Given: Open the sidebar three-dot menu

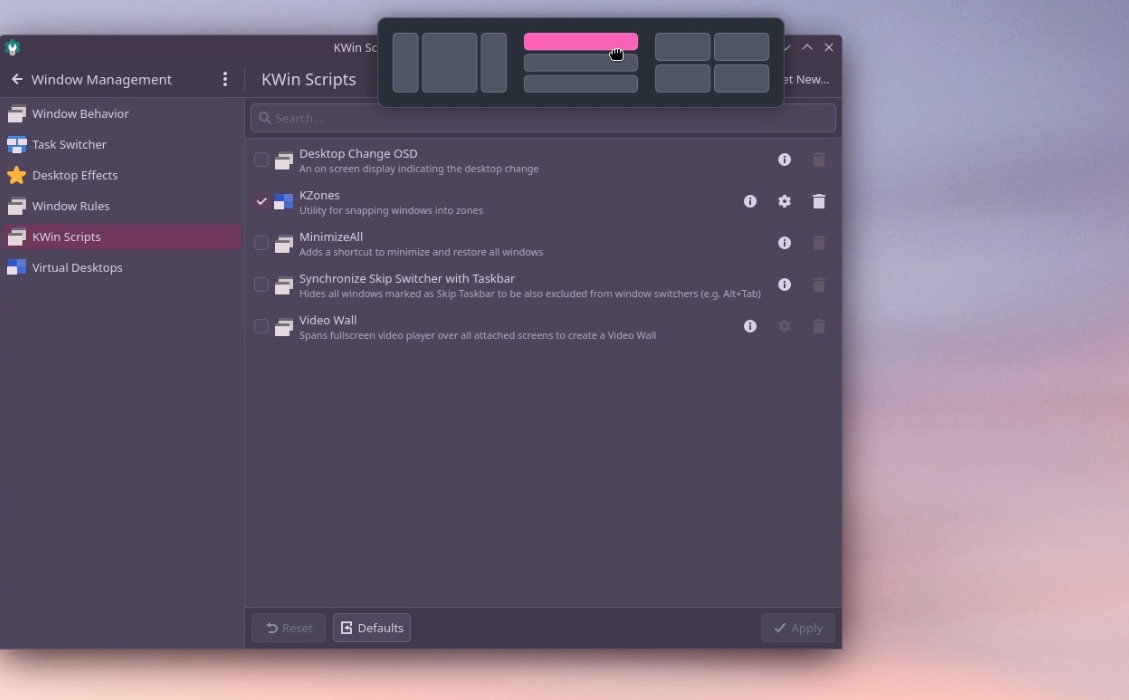Looking at the screenshot, I should (225, 79).
